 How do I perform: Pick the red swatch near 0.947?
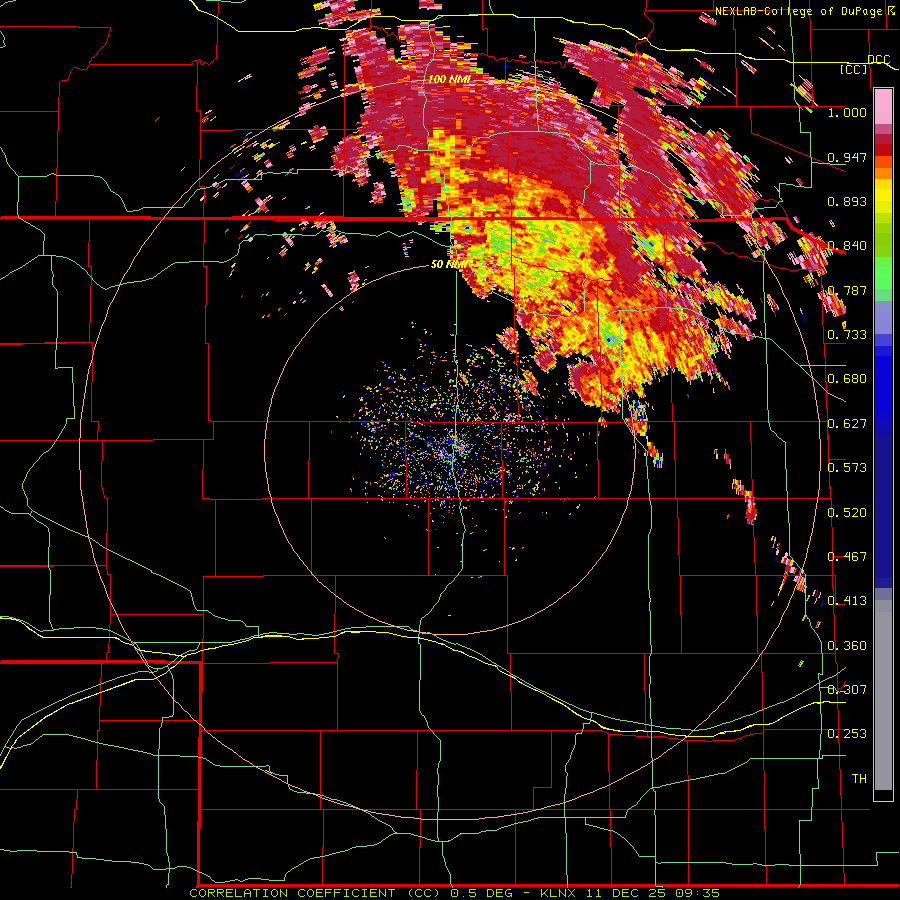pos(883,150)
